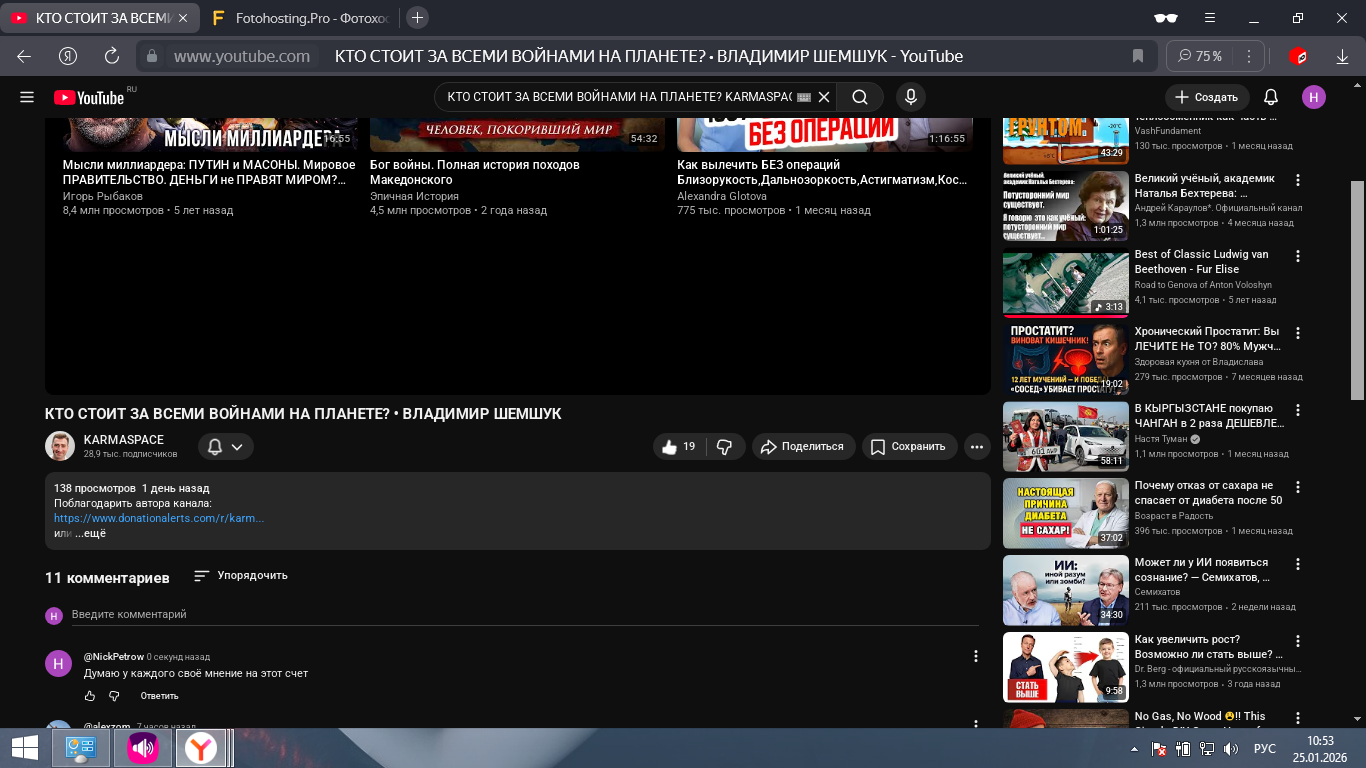Screen dimensions: 1366x768
Task: Open the Yandex Browser taskbar icon
Action: (202, 748)
